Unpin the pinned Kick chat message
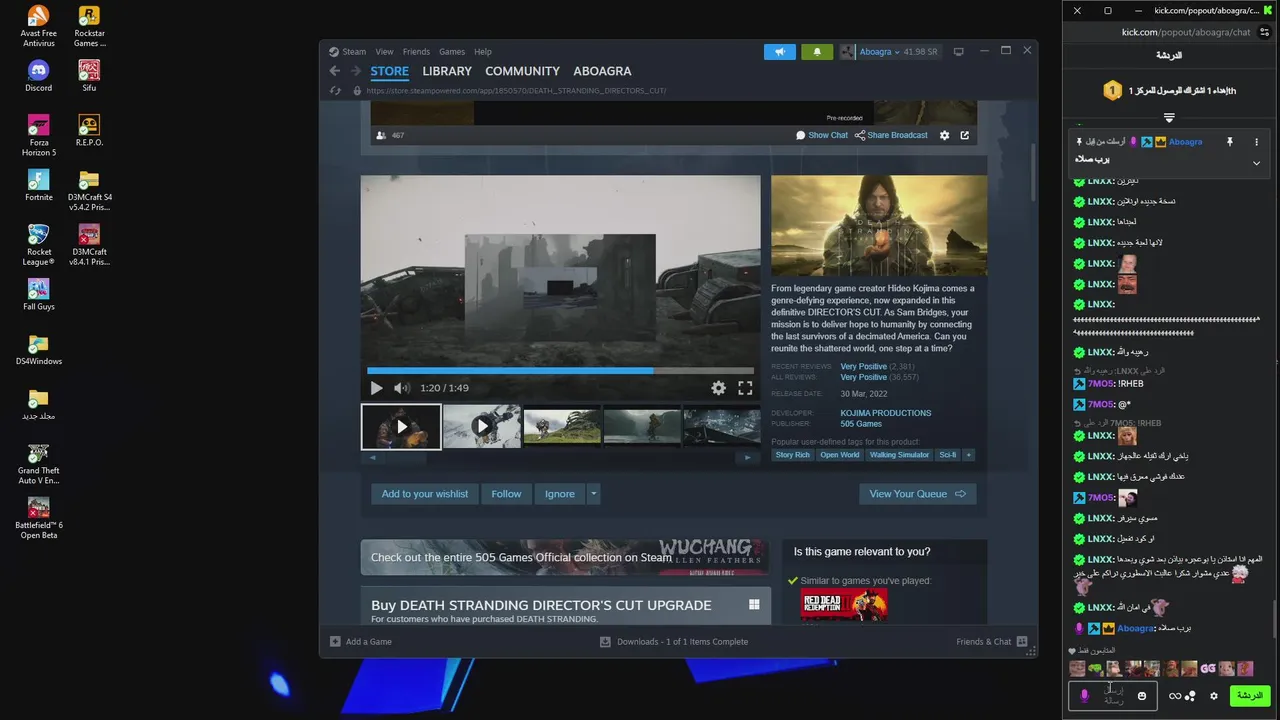This screenshot has width=1280, height=720. click(1230, 142)
